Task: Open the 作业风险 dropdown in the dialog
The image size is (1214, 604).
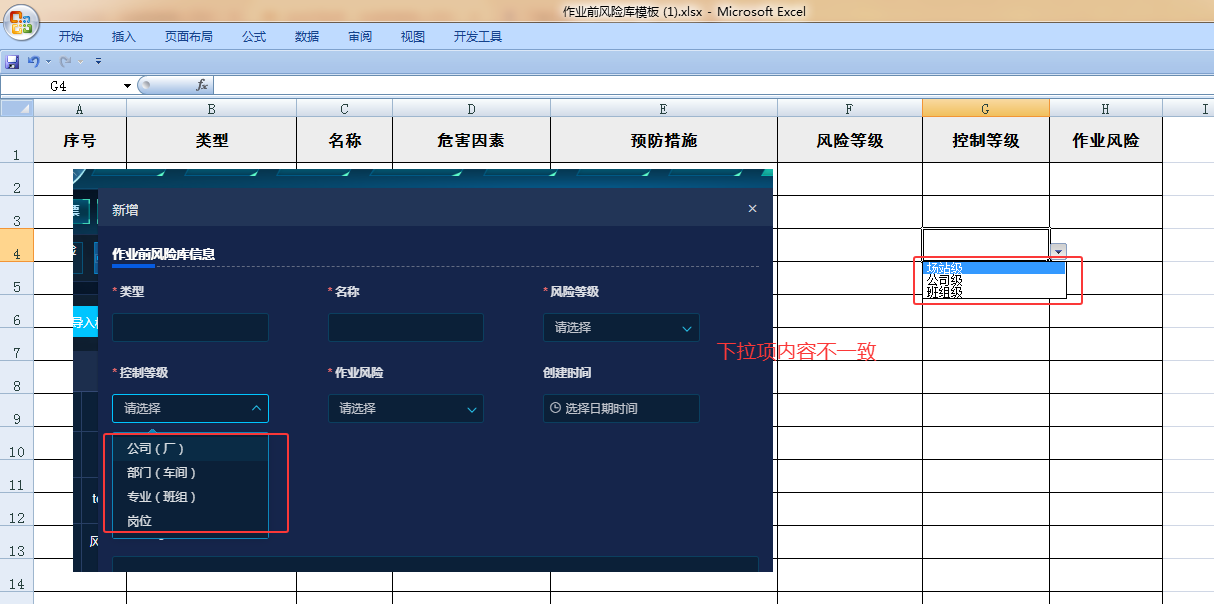Action: coord(405,409)
